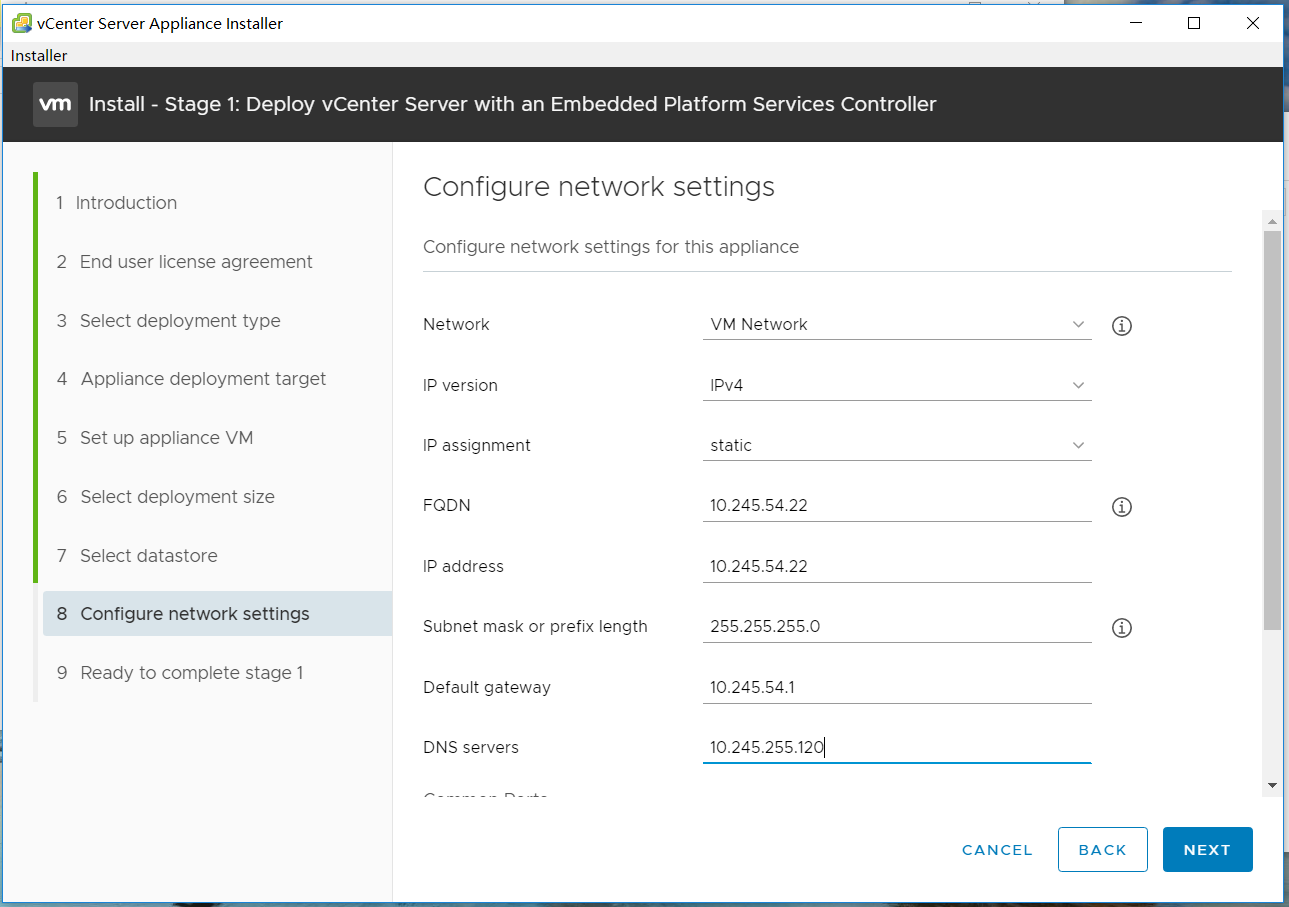Go to step 1 Introduction
The height and width of the screenshot is (907, 1289).
coord(116,203)
